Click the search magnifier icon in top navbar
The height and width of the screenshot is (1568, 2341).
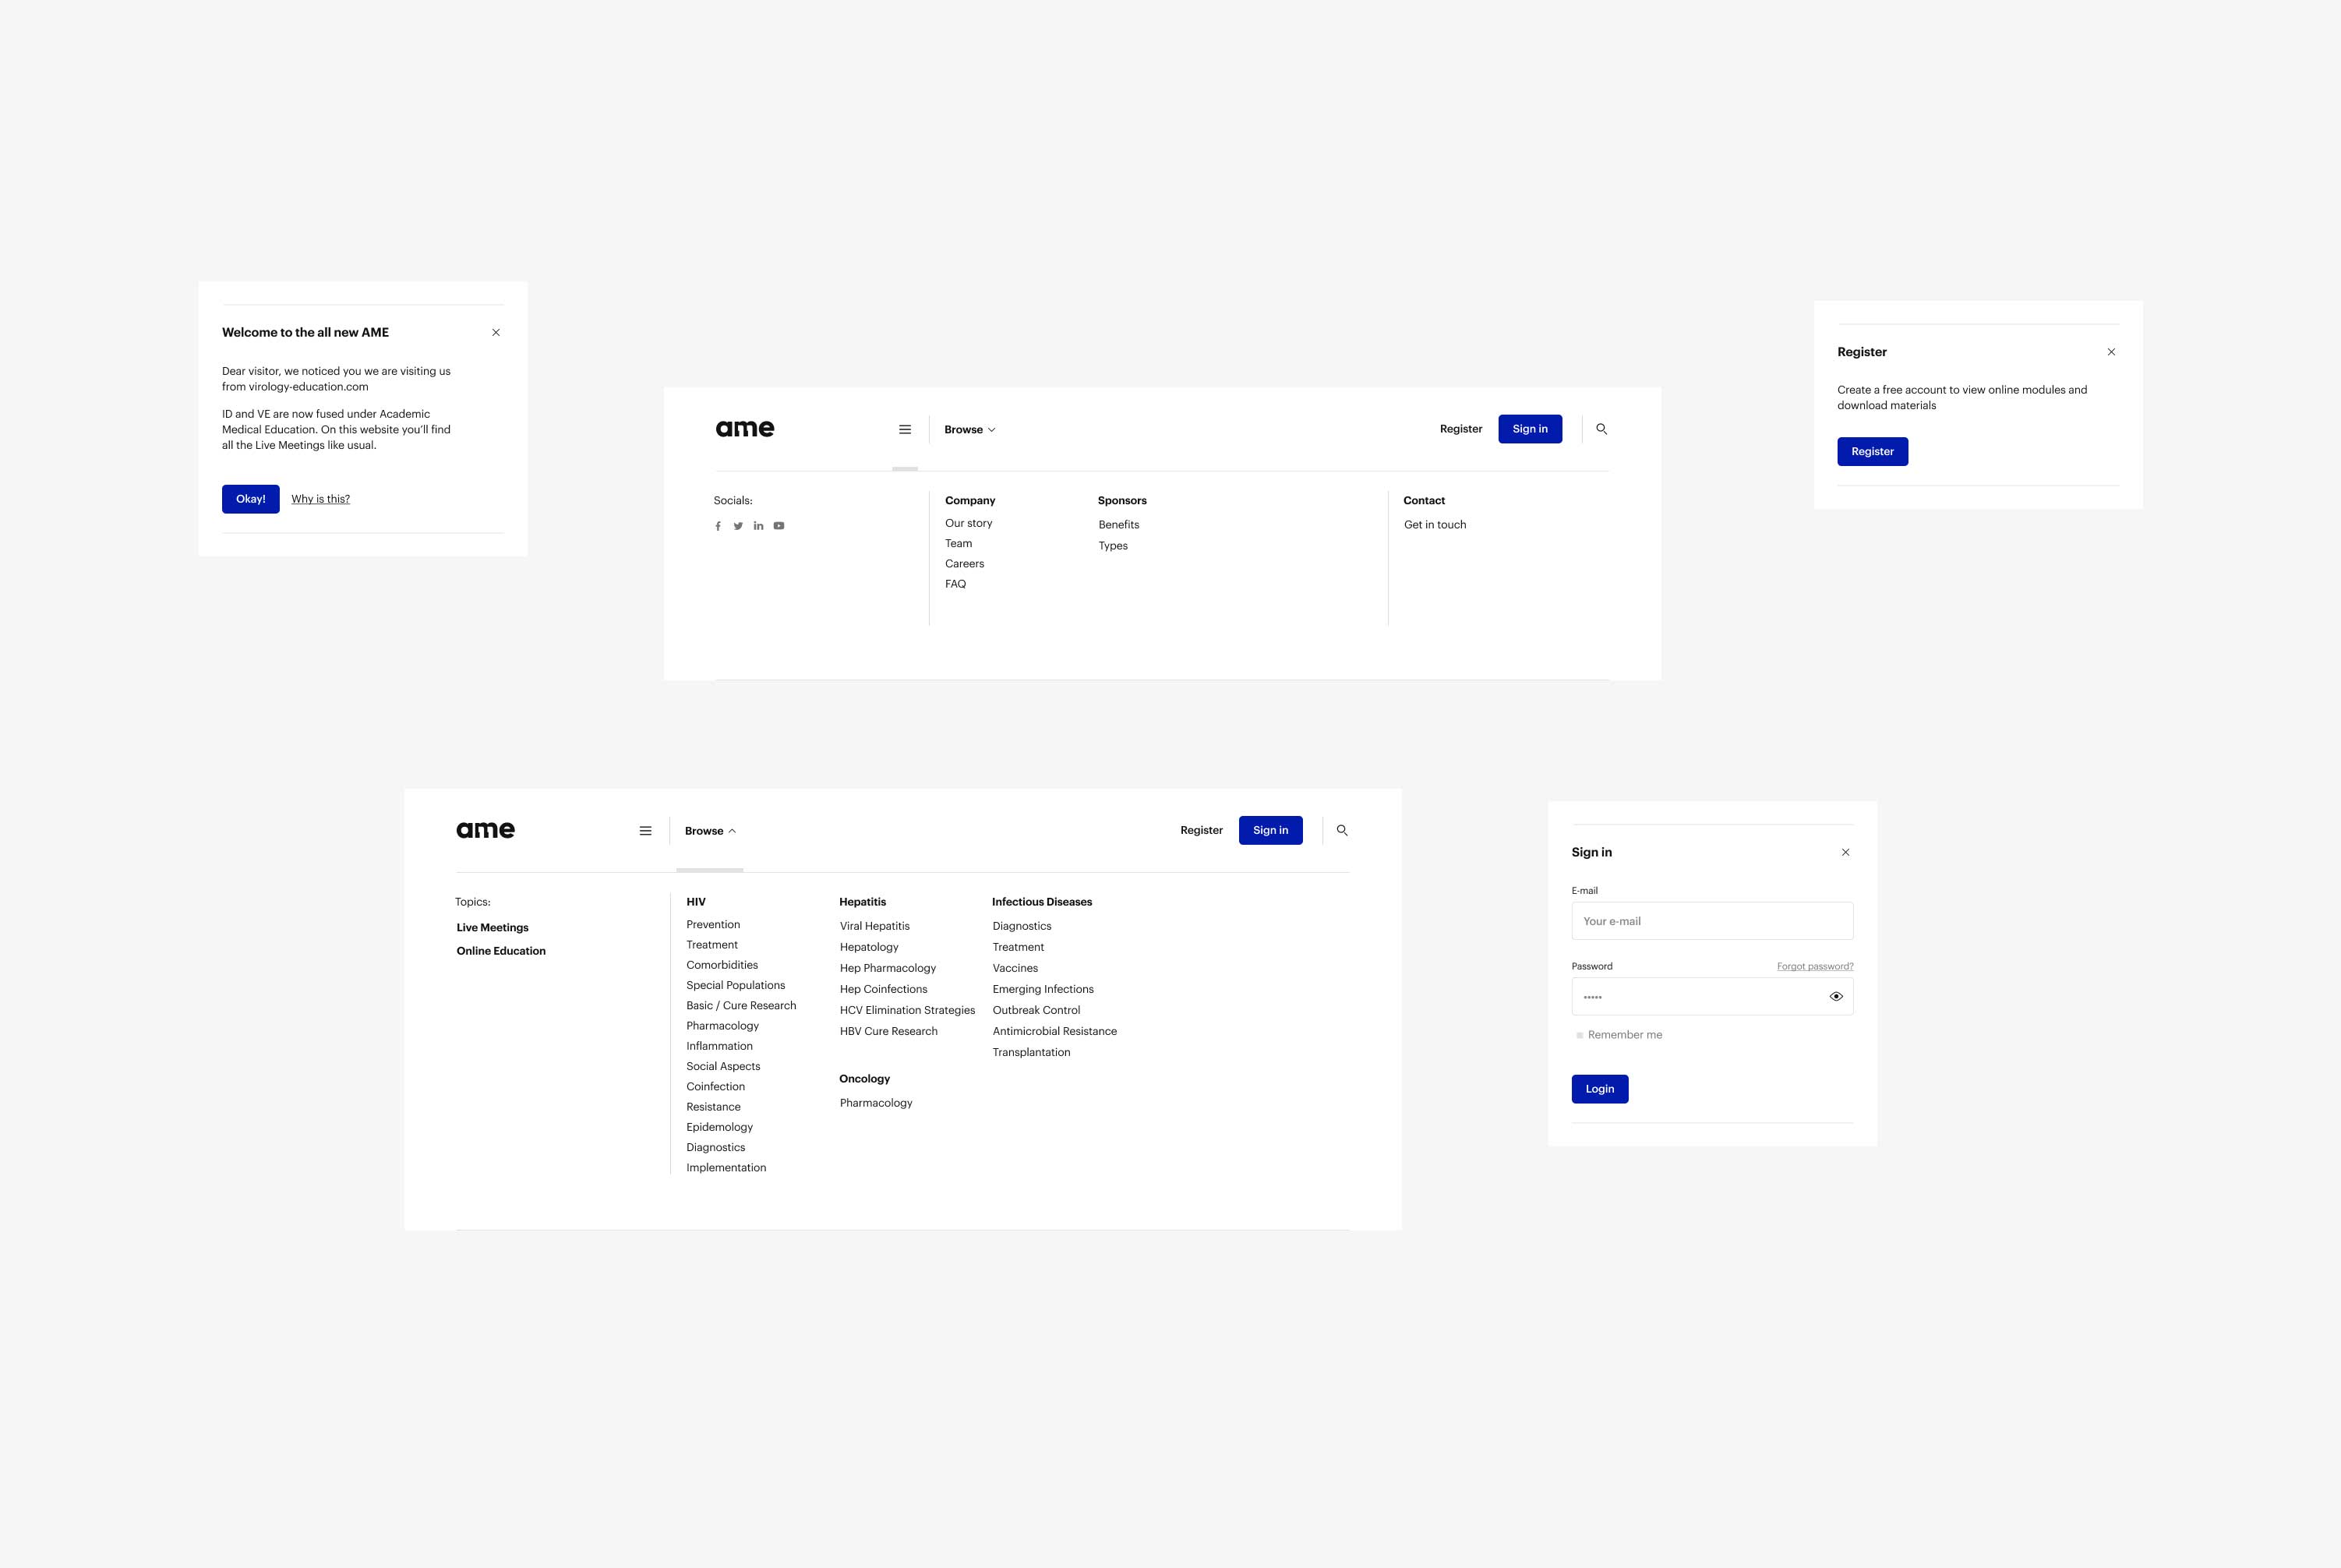coord(1601,429)
